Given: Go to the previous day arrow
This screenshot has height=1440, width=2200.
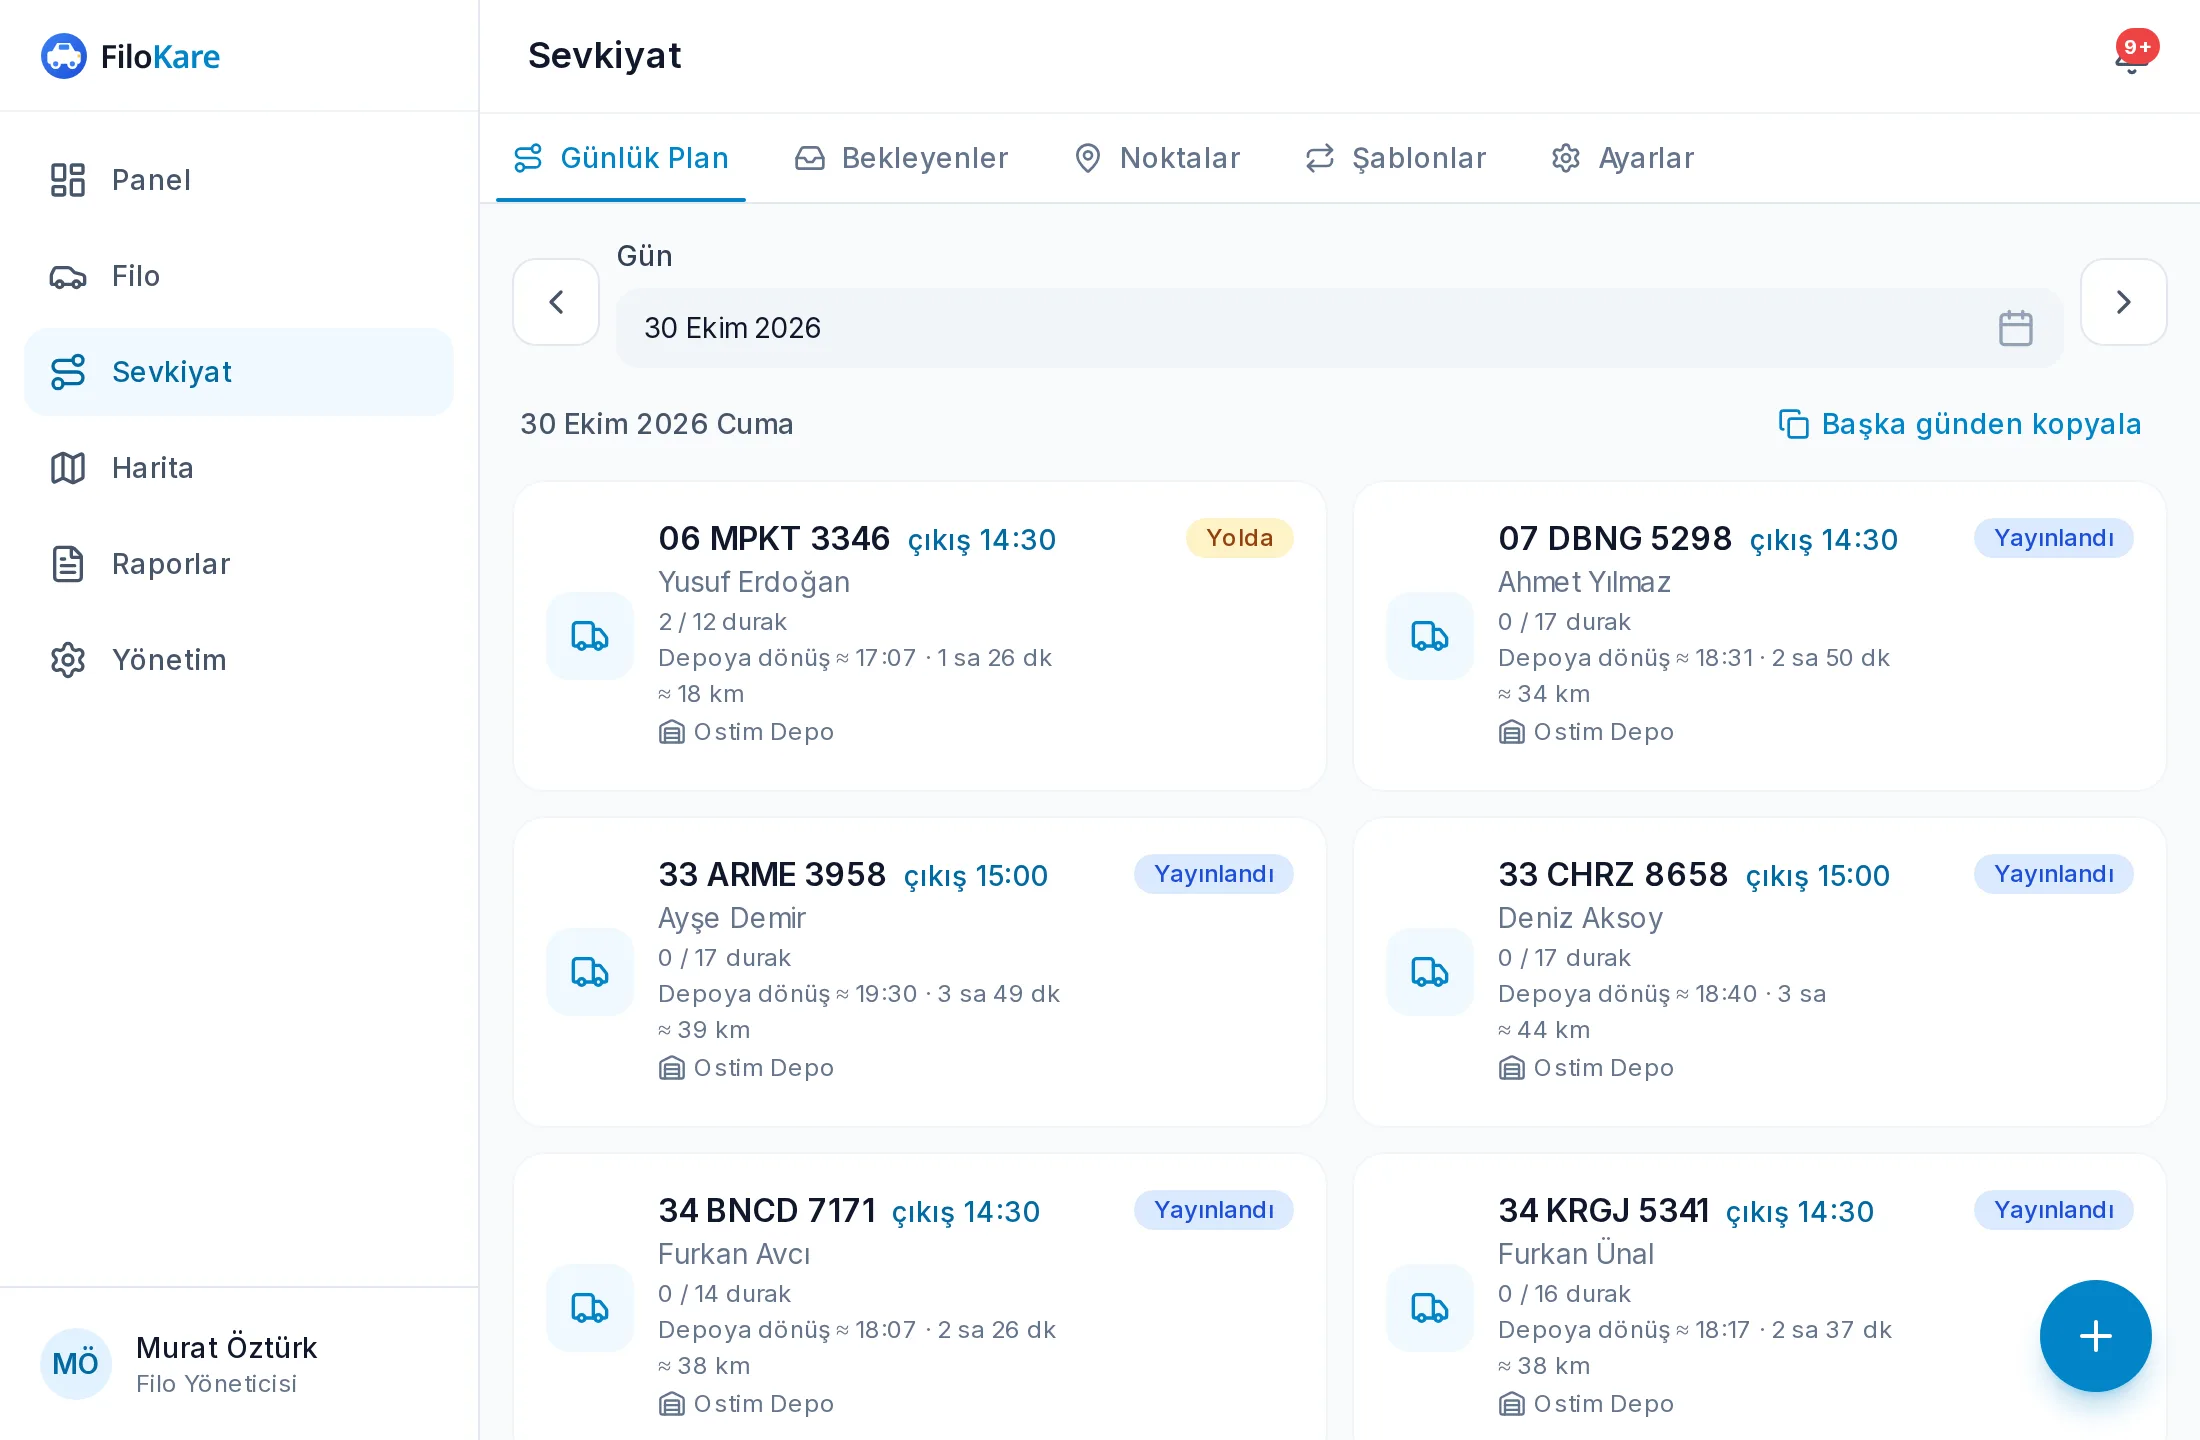Looking at the screenshot, I should 556,302.
